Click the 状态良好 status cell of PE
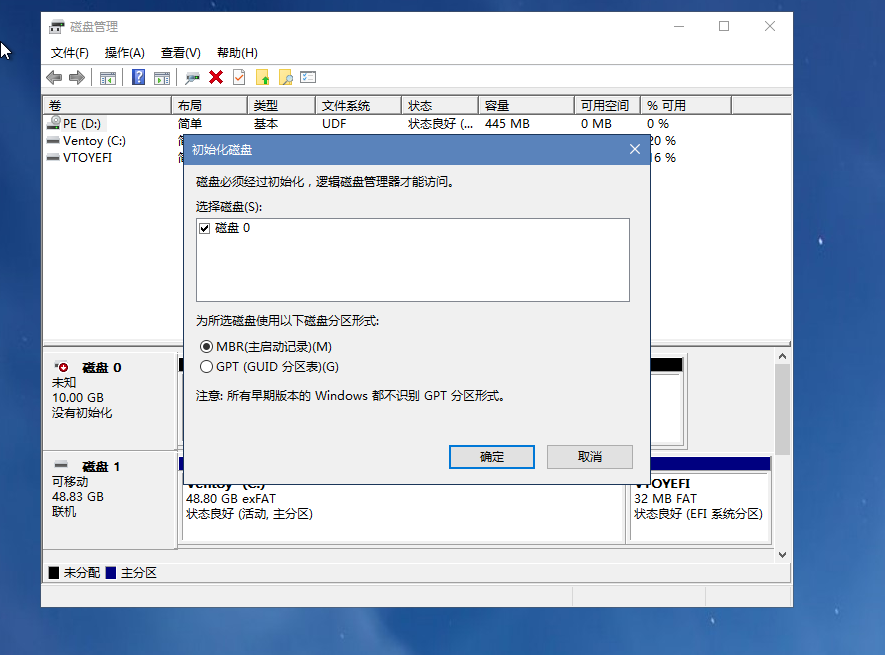The image size is (885, 655). [441, 124]
